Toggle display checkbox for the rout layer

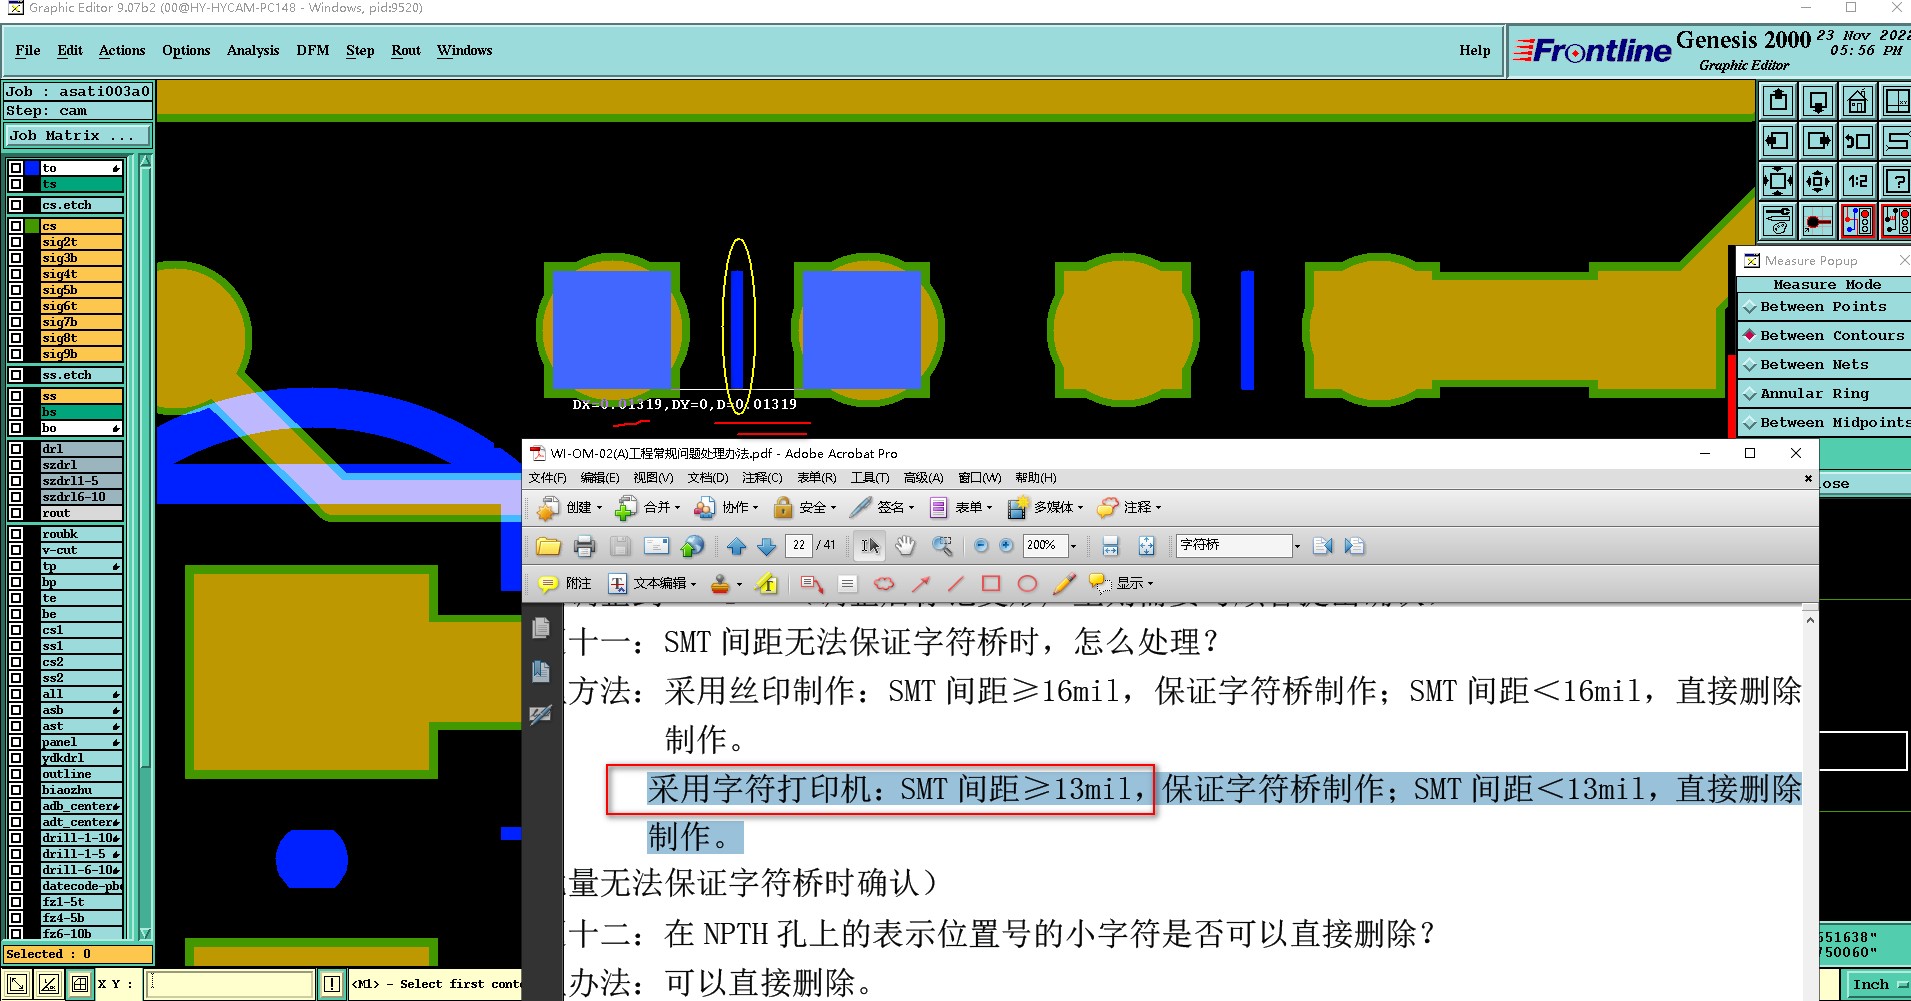click(16, 513)
